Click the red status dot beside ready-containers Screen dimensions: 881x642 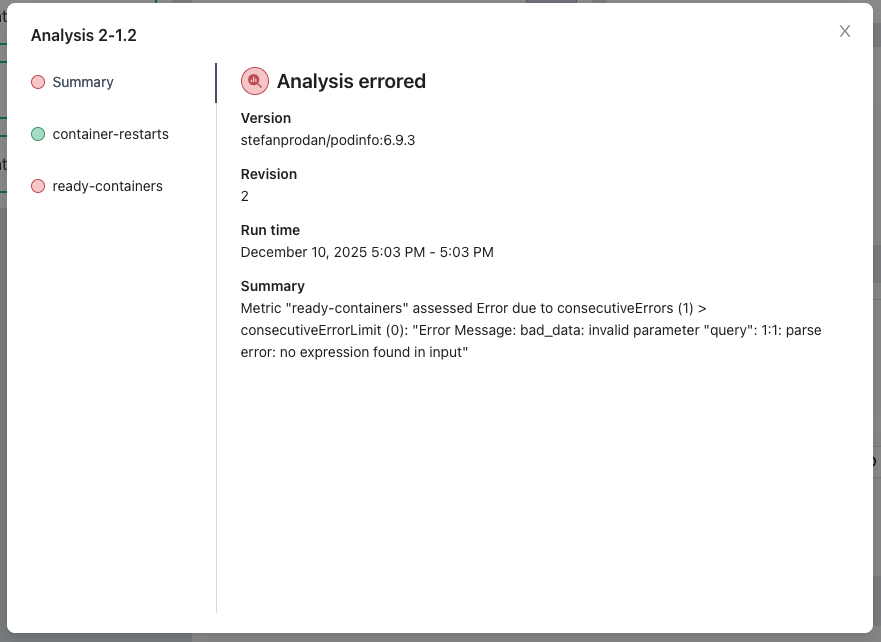pos(38,186)
